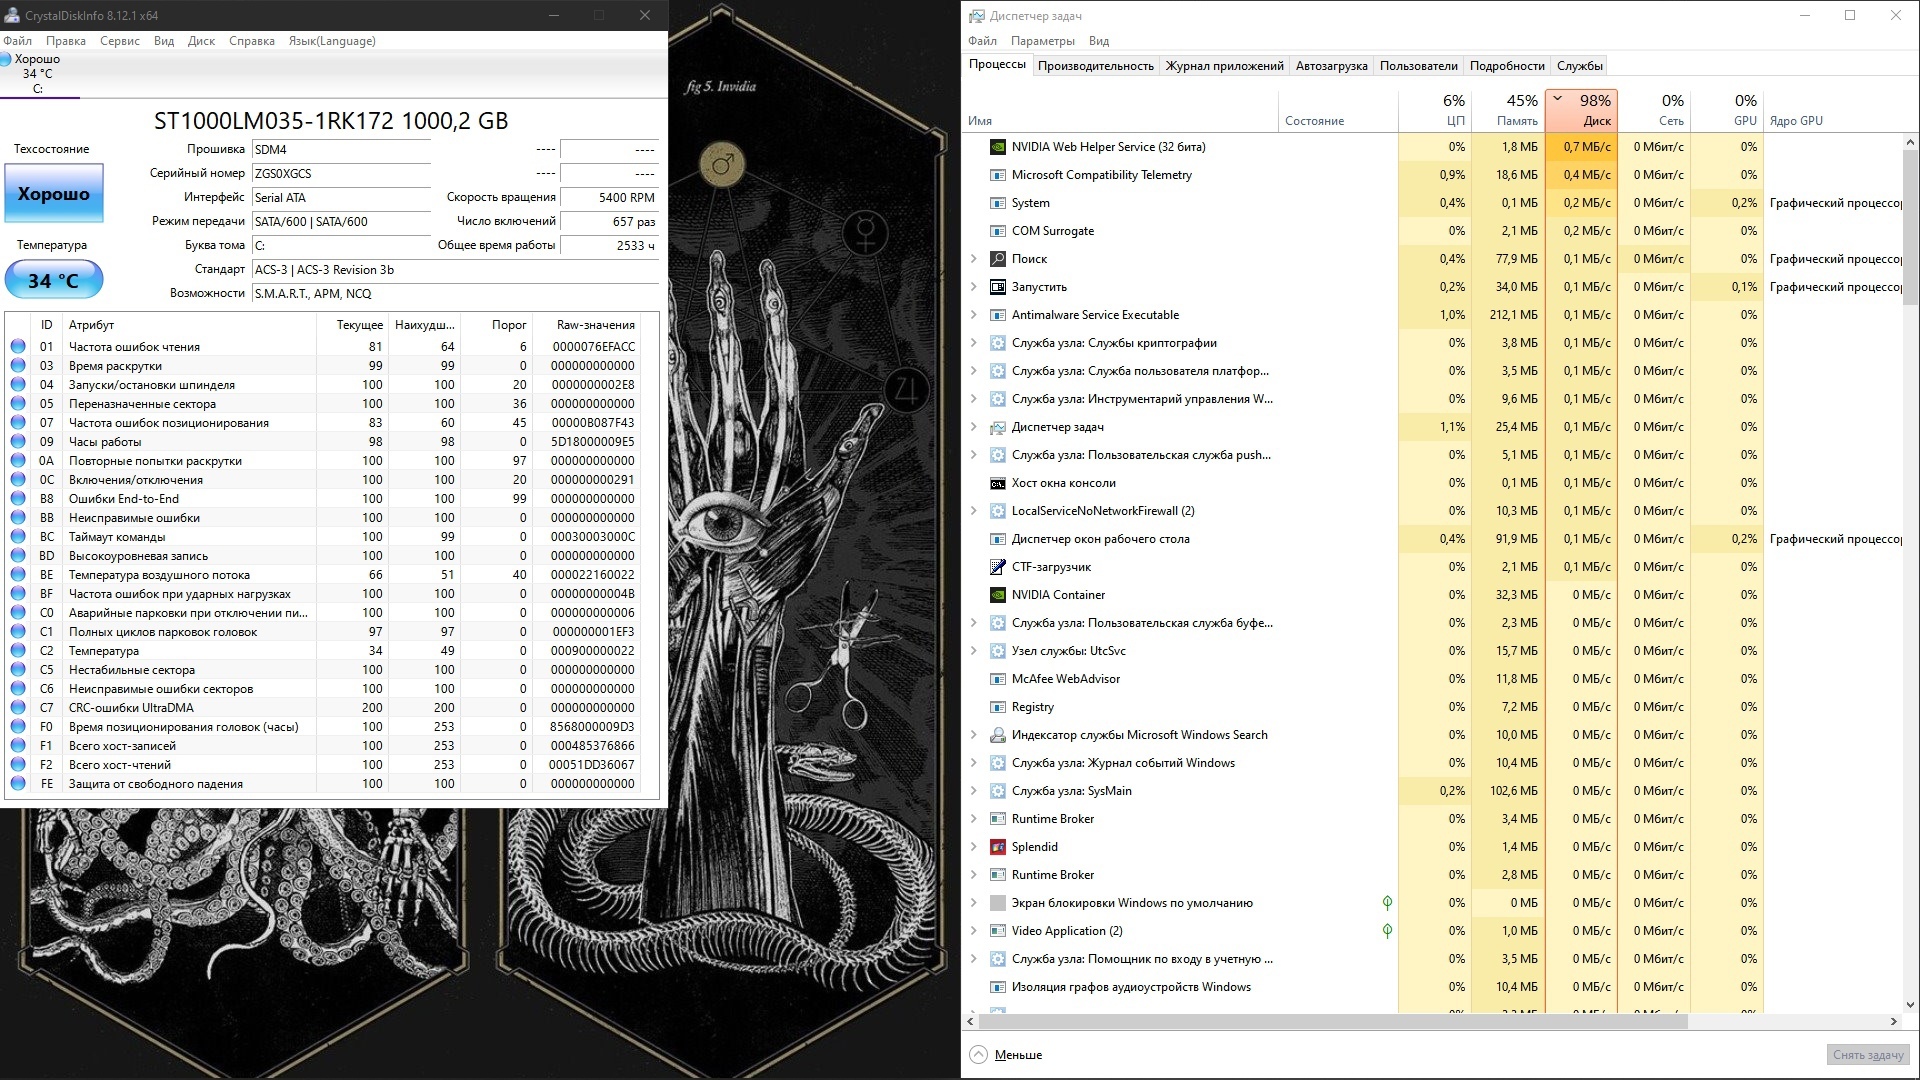
Task: Click Antimalware Service Executable icon
Action: point(997,315)
